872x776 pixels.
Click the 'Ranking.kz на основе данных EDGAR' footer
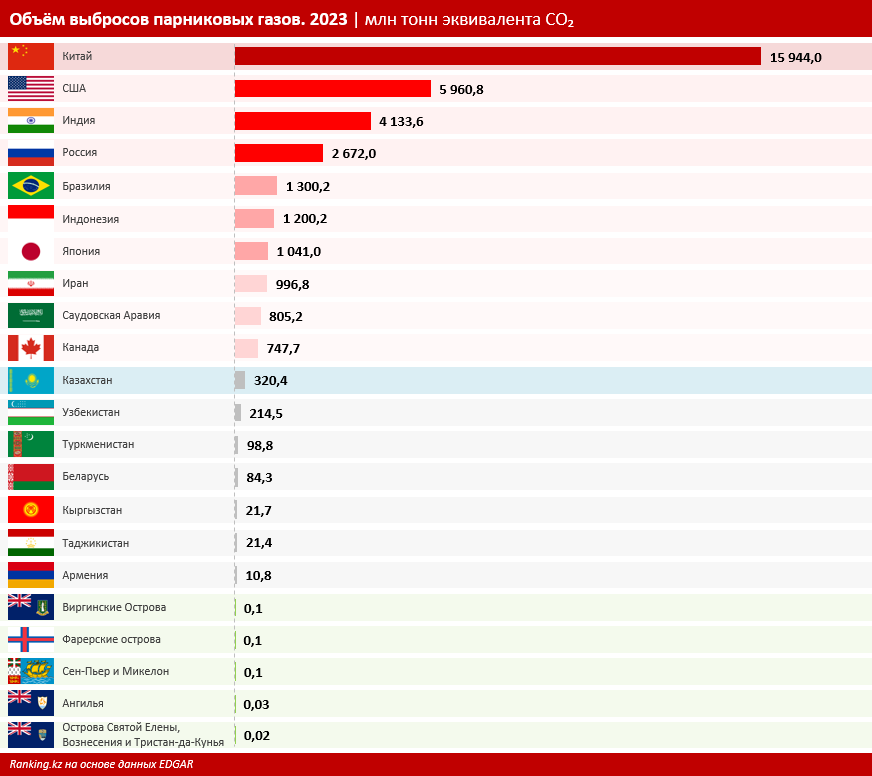point(101,764)
